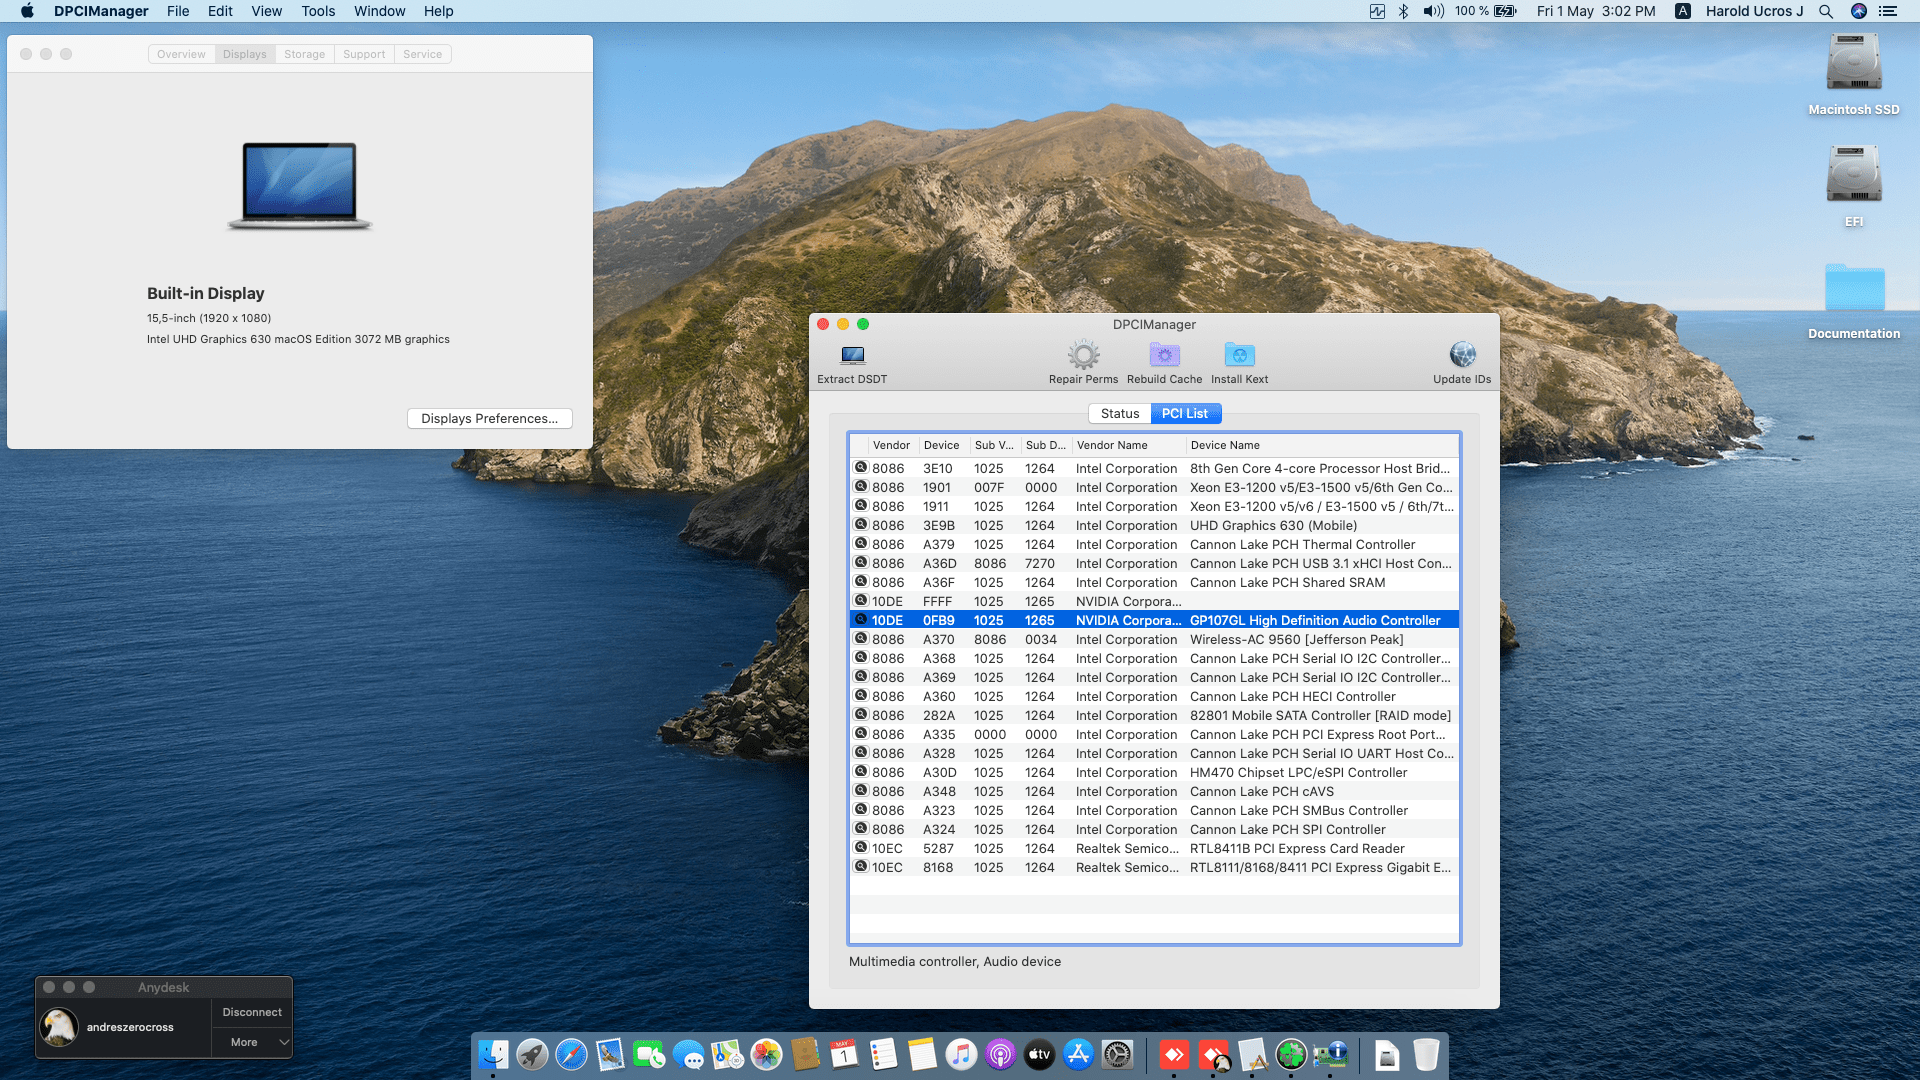Open Notification Center list icon
The width and height of the screenshot is (1920, 1080).
pyautogui.click(x=1888, y=11)
